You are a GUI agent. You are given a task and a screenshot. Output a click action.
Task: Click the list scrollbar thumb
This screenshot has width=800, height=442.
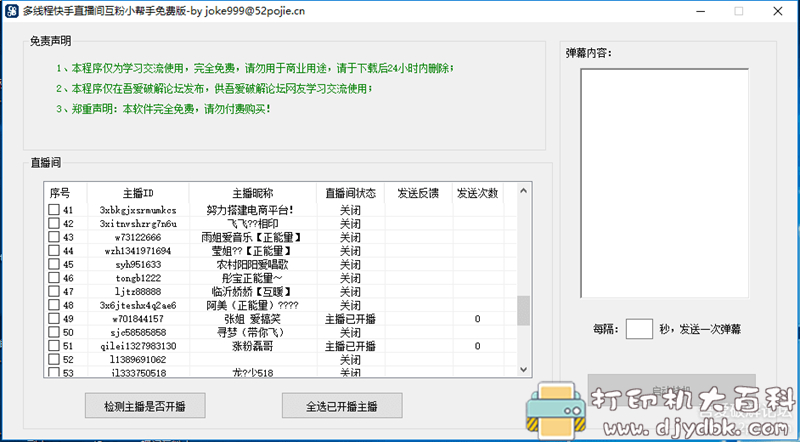tap(523, 310)
